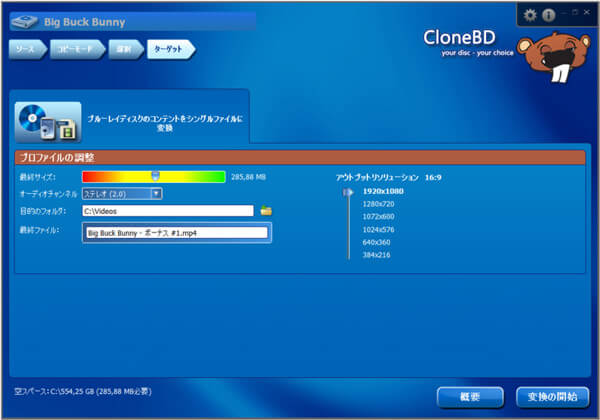
Task: Click the info icon in title bar
Action: click(549, 15)
